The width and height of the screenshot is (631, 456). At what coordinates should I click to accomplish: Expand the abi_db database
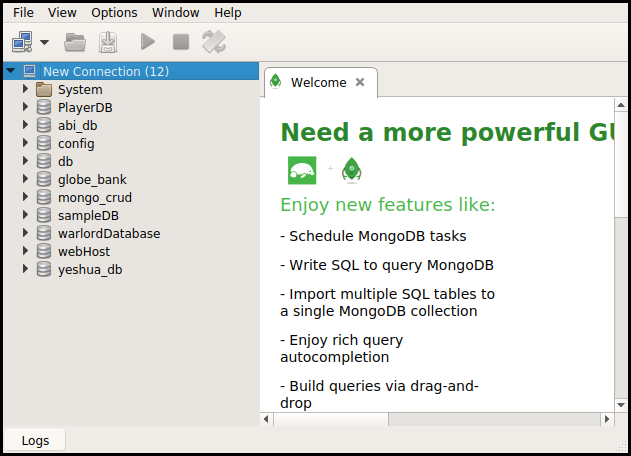(25, 125)
